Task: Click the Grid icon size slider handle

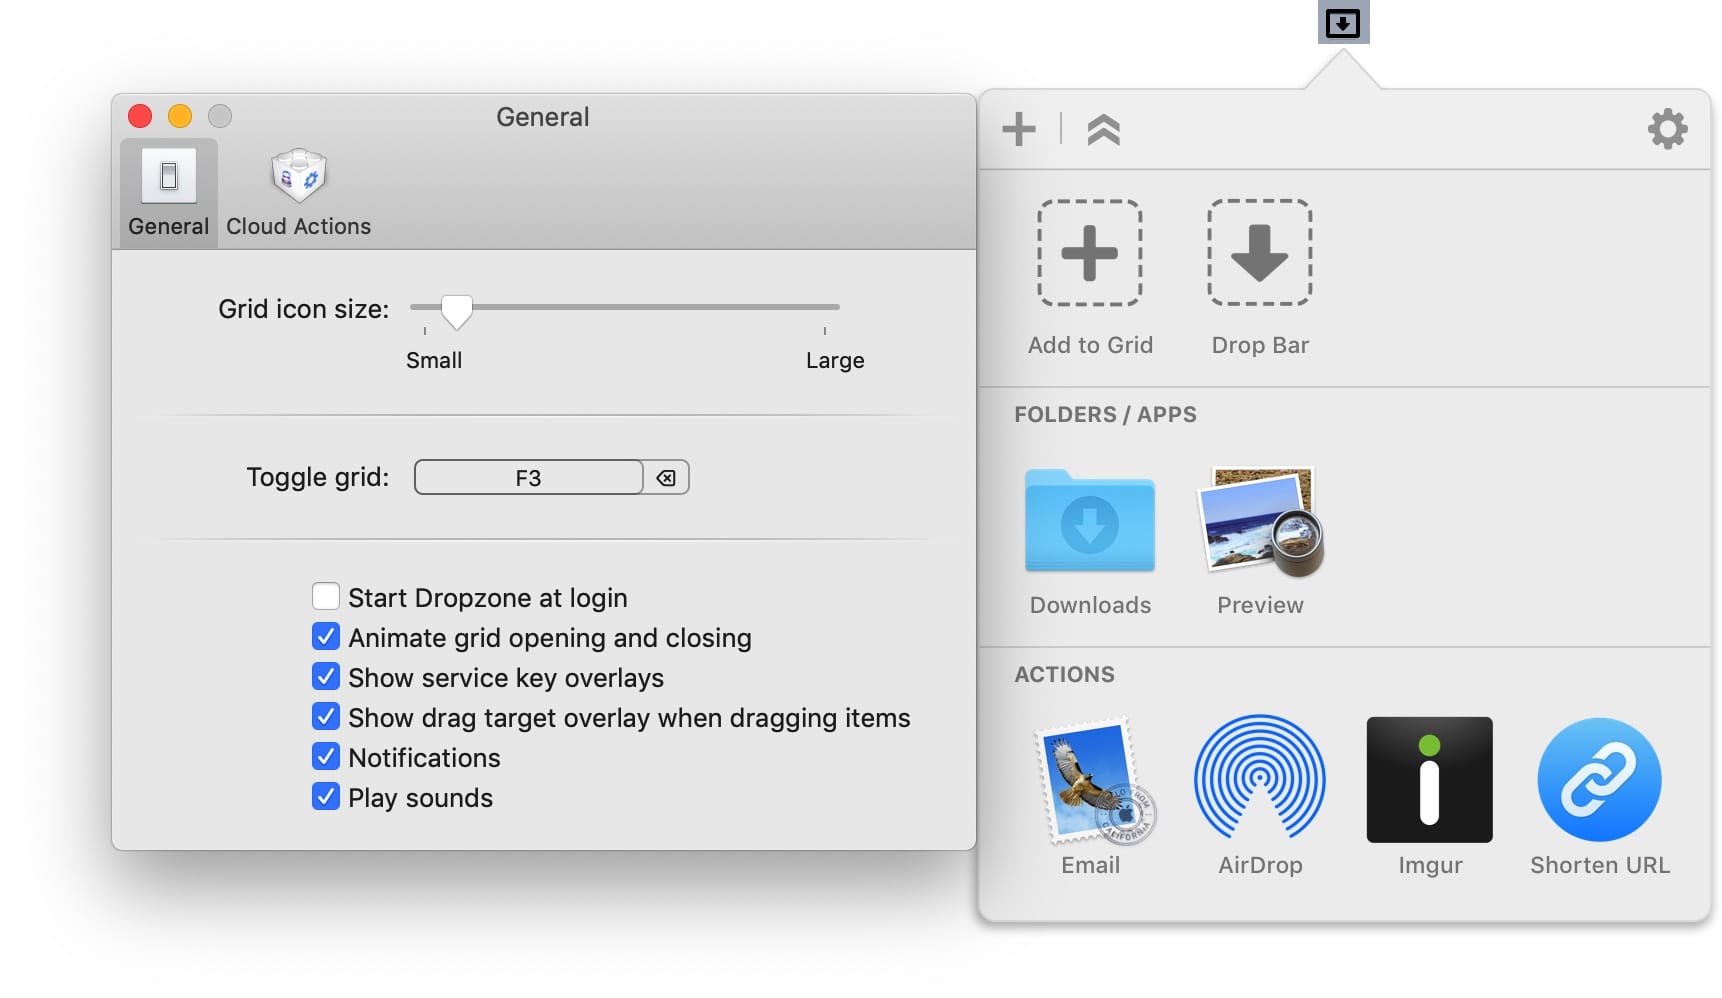Action: (456, 311)
